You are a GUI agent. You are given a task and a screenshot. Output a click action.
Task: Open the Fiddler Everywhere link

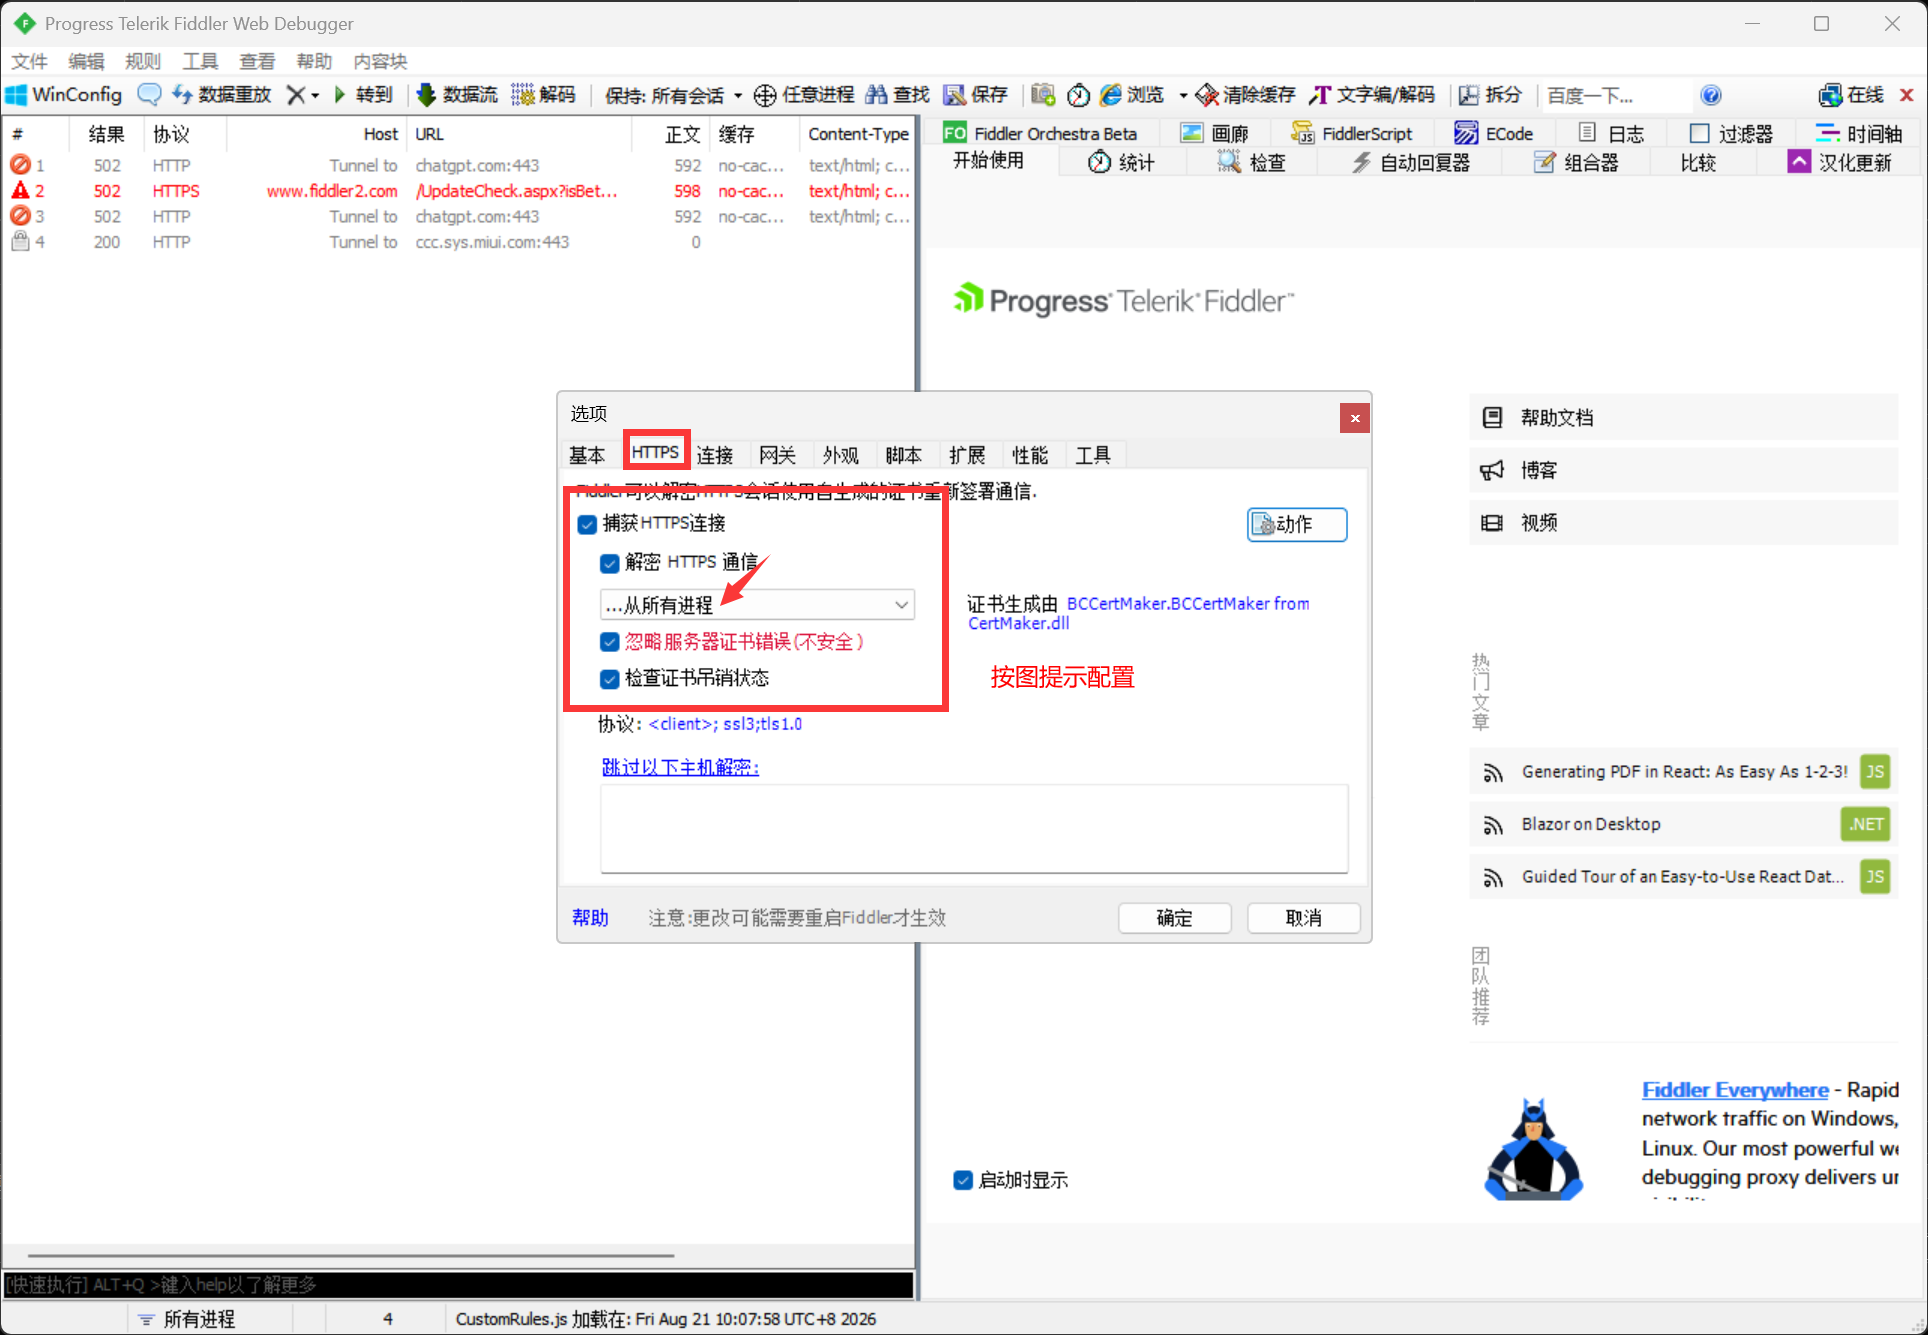tap(1735, 1090)
